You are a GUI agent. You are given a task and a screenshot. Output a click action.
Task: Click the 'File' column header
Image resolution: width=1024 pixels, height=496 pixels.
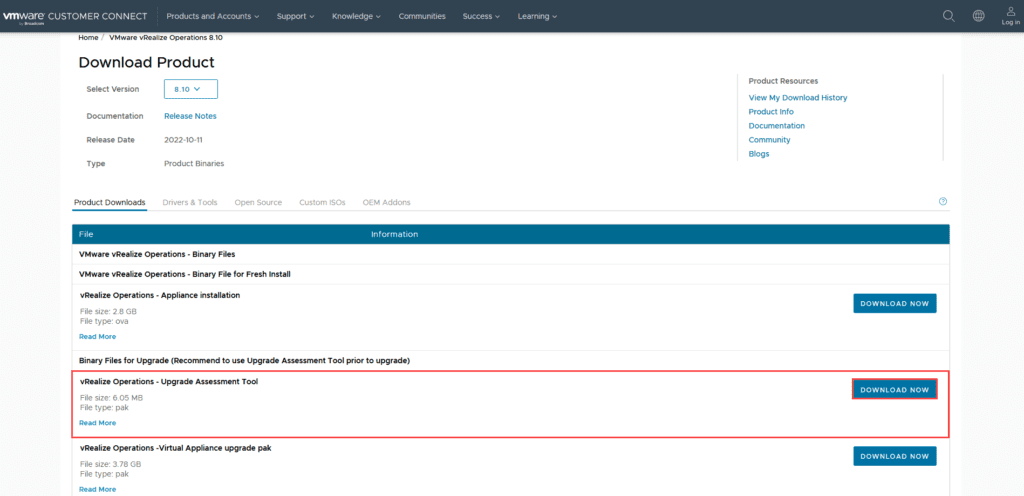click(86, 234)
